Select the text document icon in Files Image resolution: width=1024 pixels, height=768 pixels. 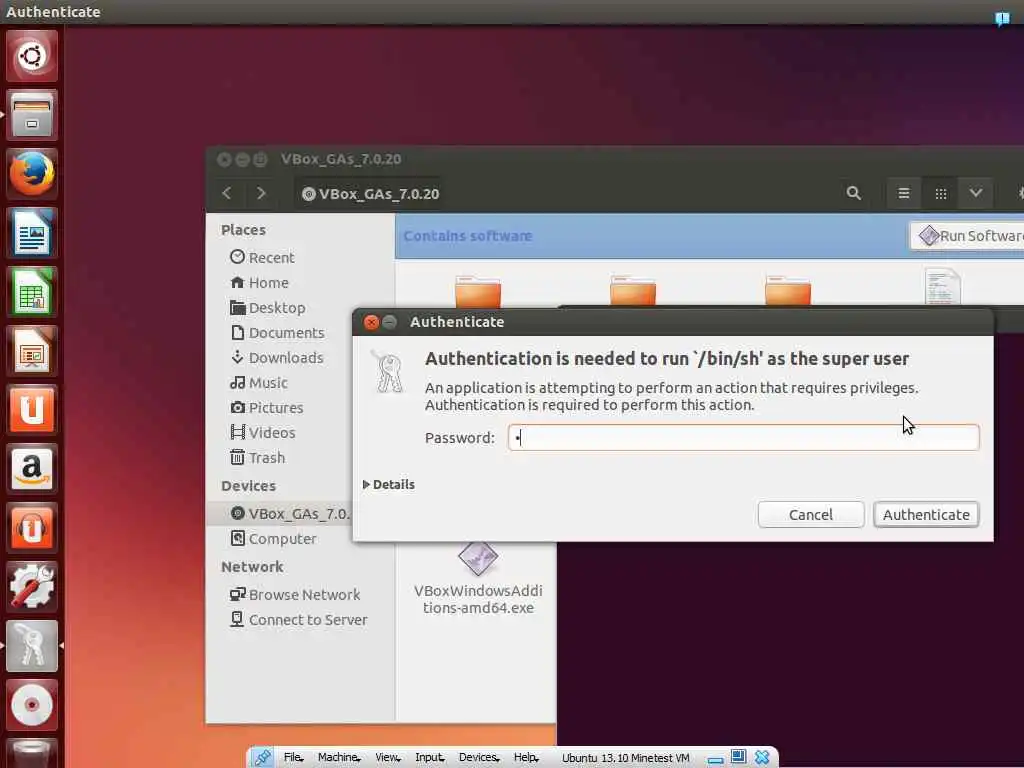[x=942, y=286]
